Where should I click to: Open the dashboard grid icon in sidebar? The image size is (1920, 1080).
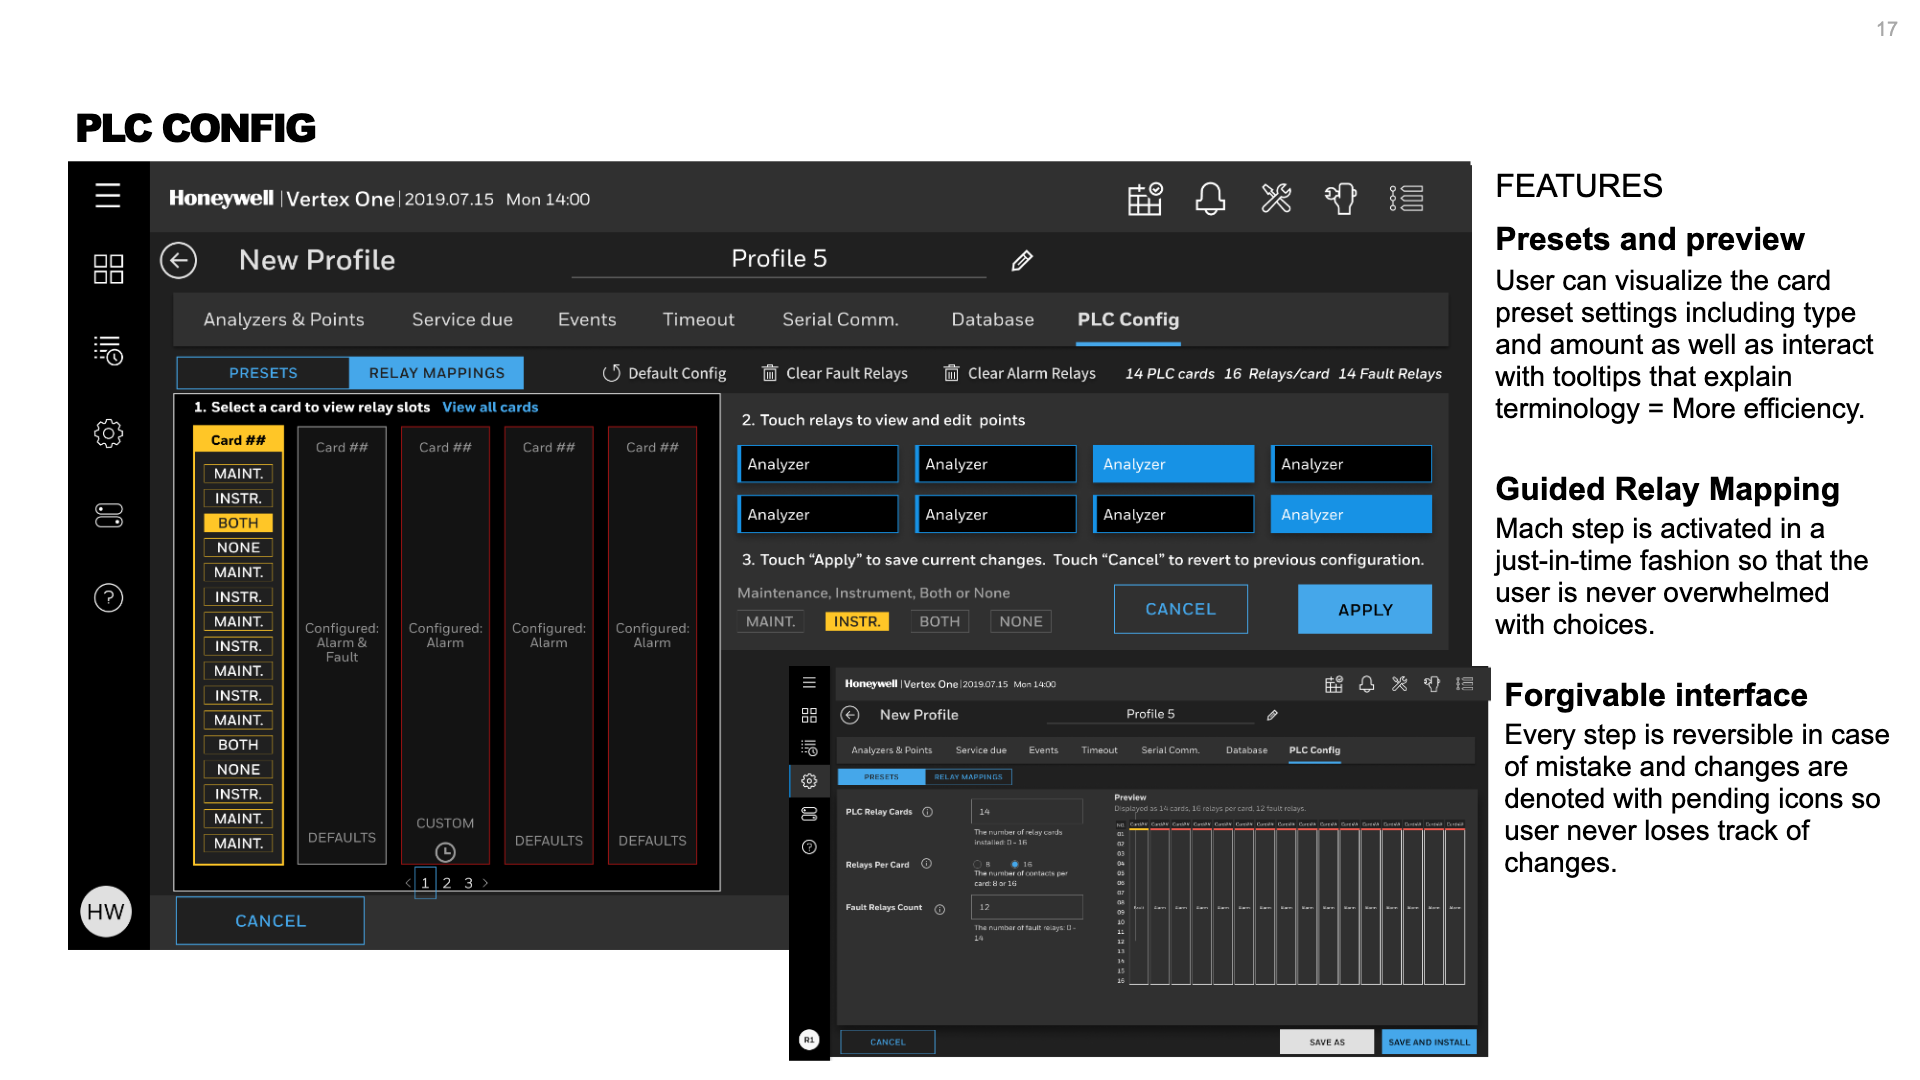[108, 268]
